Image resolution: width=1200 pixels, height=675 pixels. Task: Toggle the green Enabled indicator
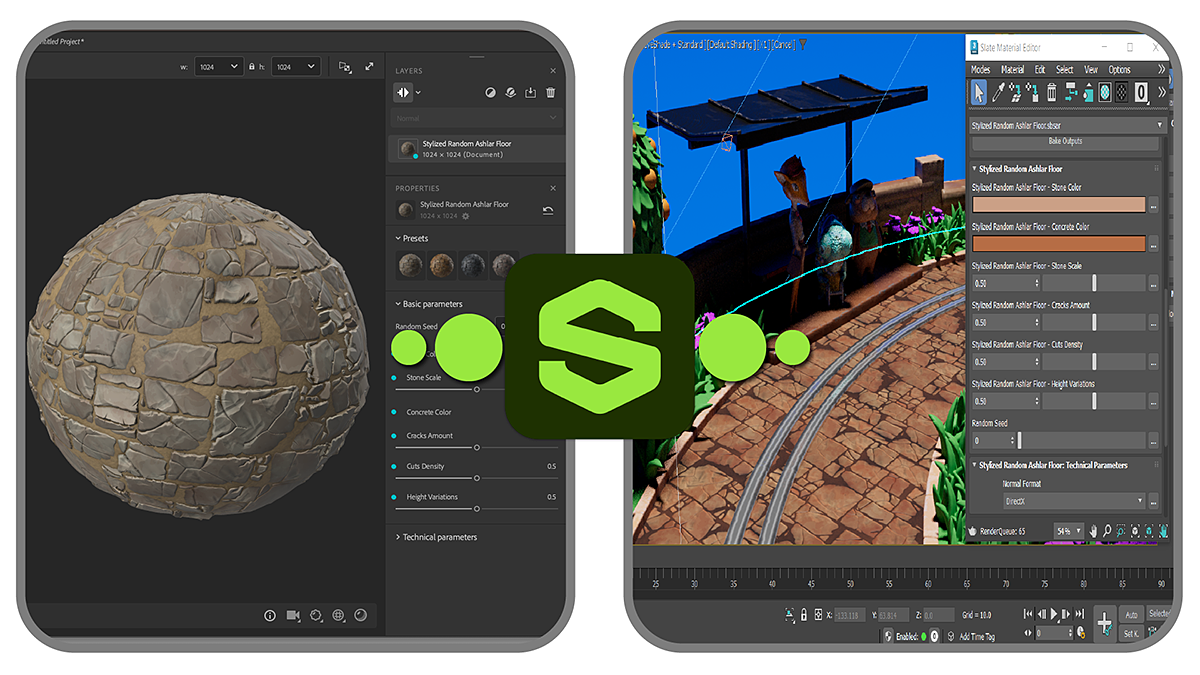(x=924, y=636)
